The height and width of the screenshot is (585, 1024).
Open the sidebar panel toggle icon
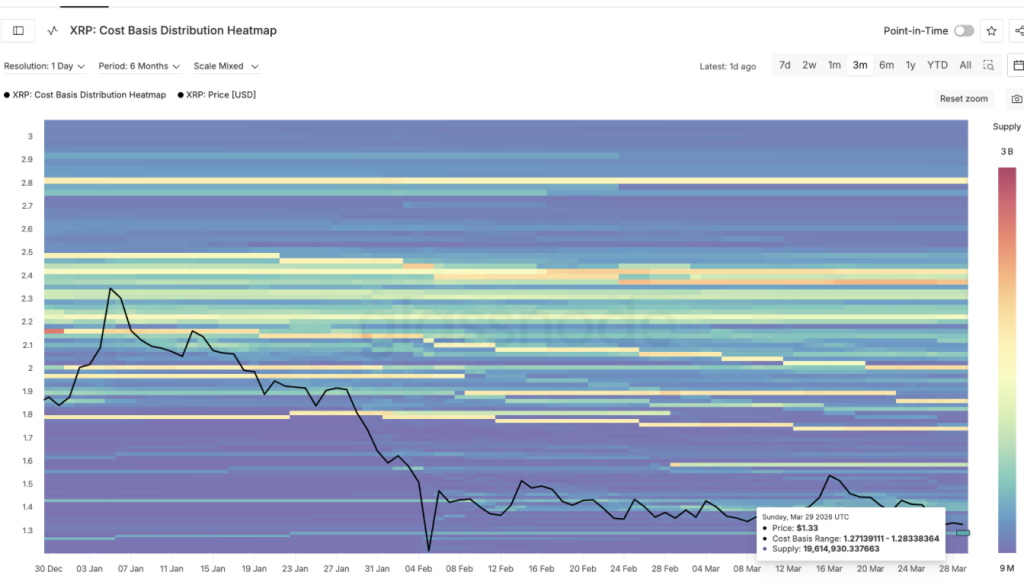[17, 30]
